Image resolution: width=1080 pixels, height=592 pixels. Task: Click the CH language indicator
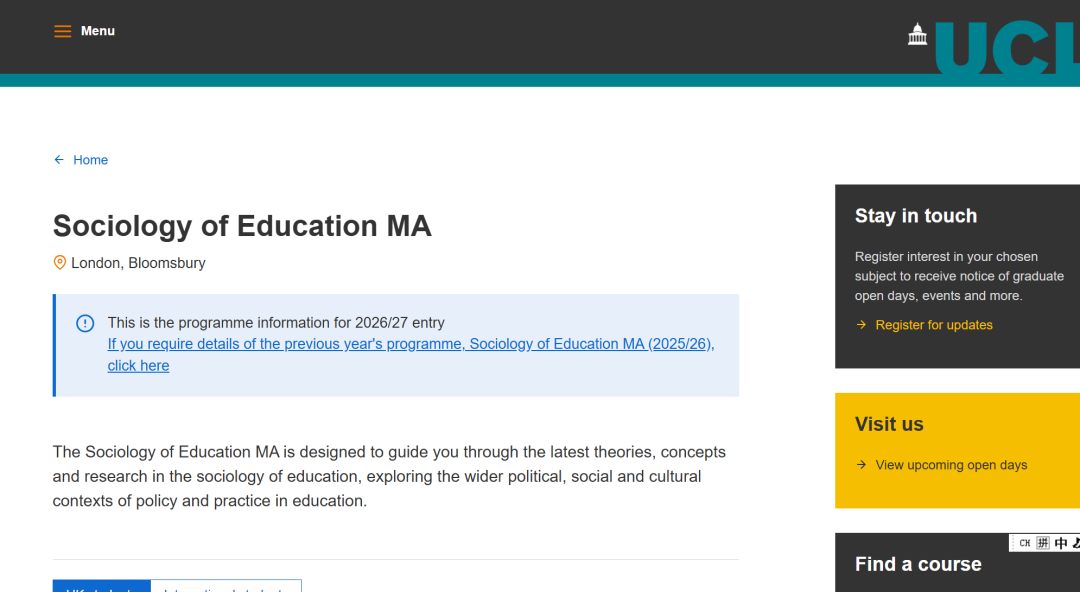pyautogui.click(x=1024, y=543)
